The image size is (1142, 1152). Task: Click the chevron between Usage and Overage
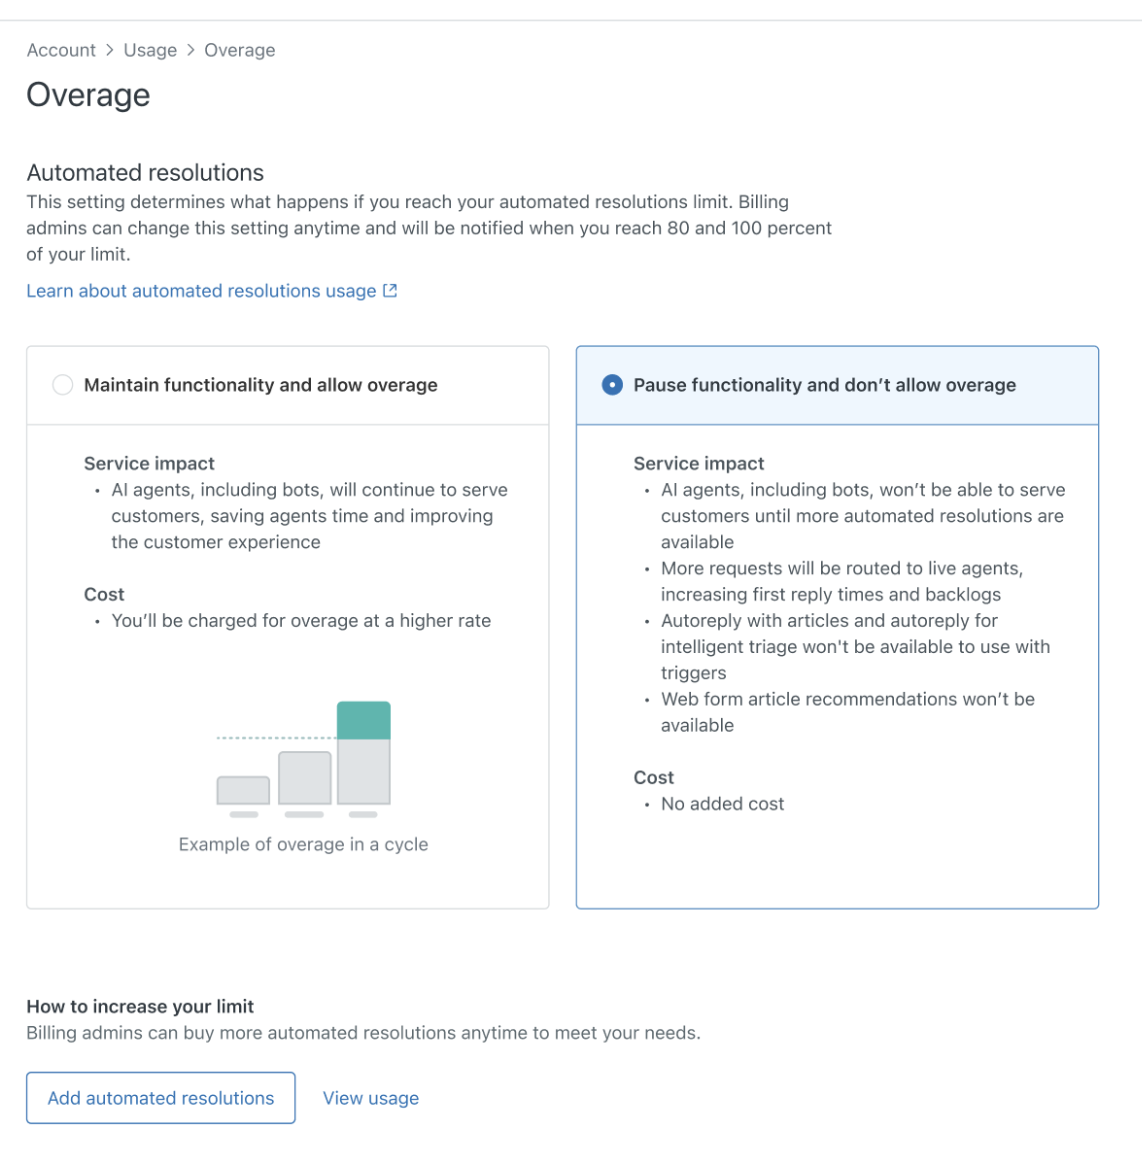190,50
